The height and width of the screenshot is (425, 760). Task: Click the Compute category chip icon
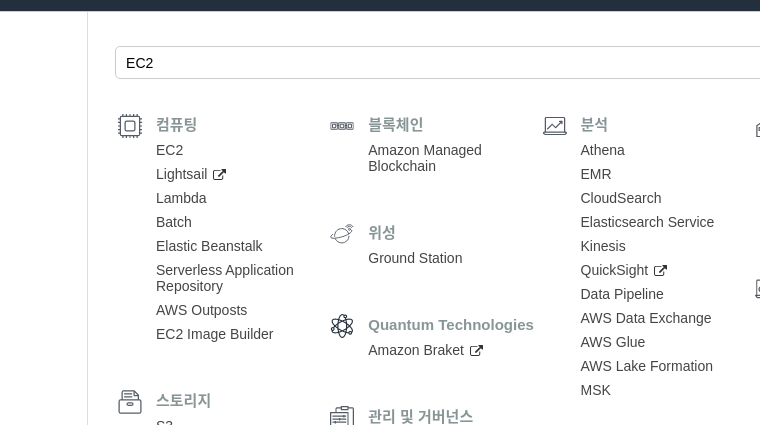click(x=130, y=126)
